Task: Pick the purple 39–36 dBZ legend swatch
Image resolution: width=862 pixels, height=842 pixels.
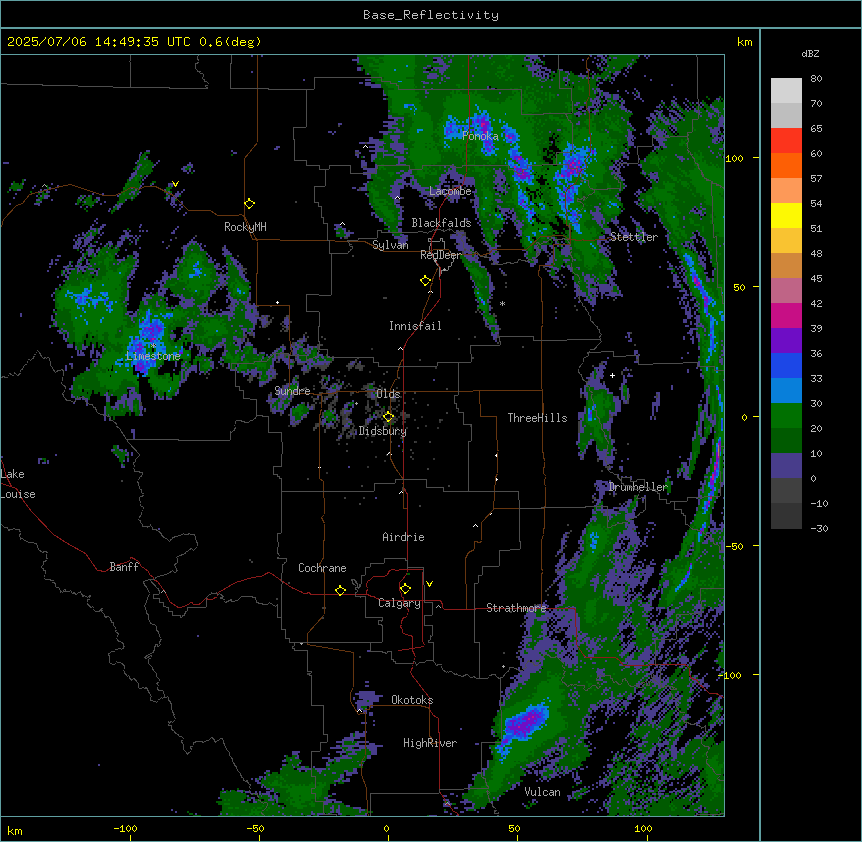Action: 786,341
